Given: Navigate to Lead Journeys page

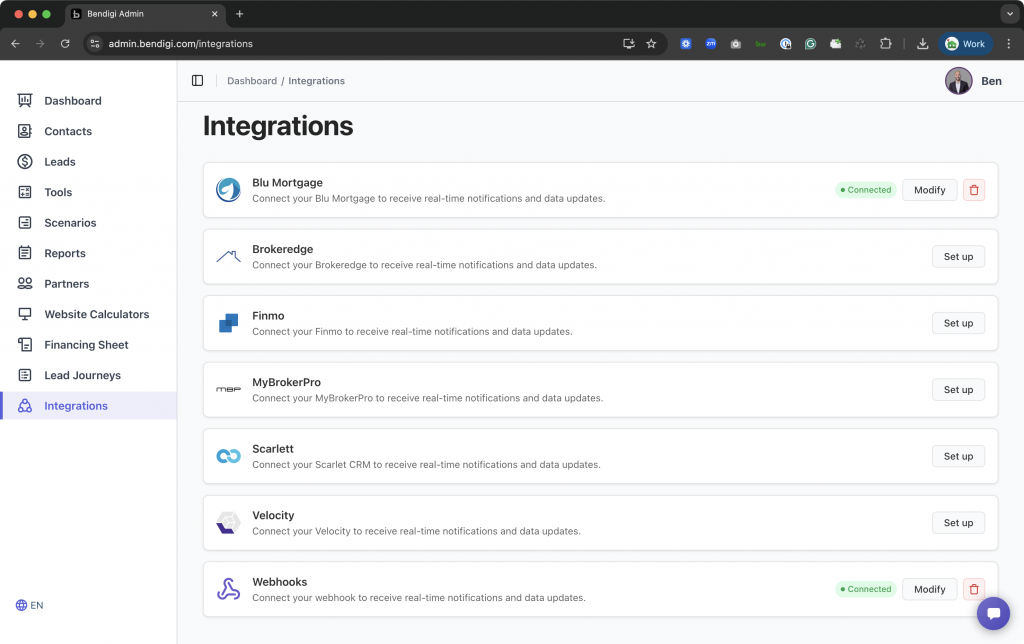Looking at the screenshot, I should tap(82, 375).
